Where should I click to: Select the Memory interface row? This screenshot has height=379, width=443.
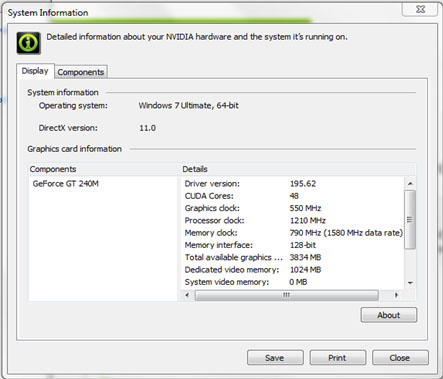293,245
